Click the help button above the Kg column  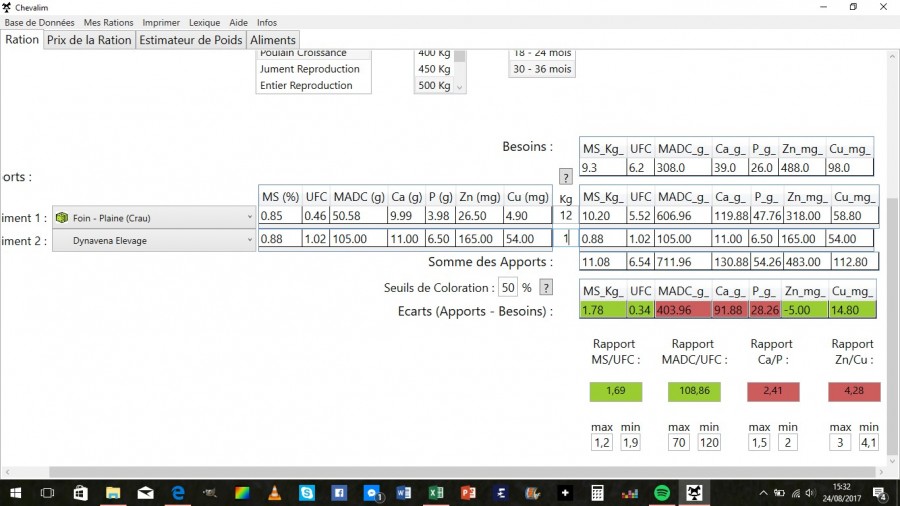pos(565,177)
